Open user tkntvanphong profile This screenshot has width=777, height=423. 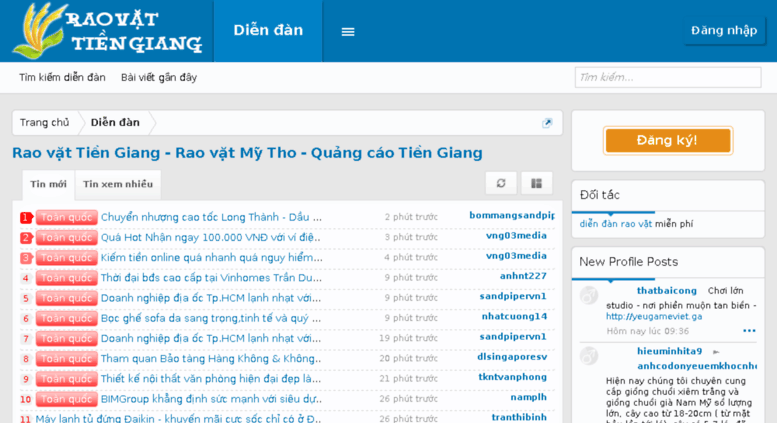(513, 377)
